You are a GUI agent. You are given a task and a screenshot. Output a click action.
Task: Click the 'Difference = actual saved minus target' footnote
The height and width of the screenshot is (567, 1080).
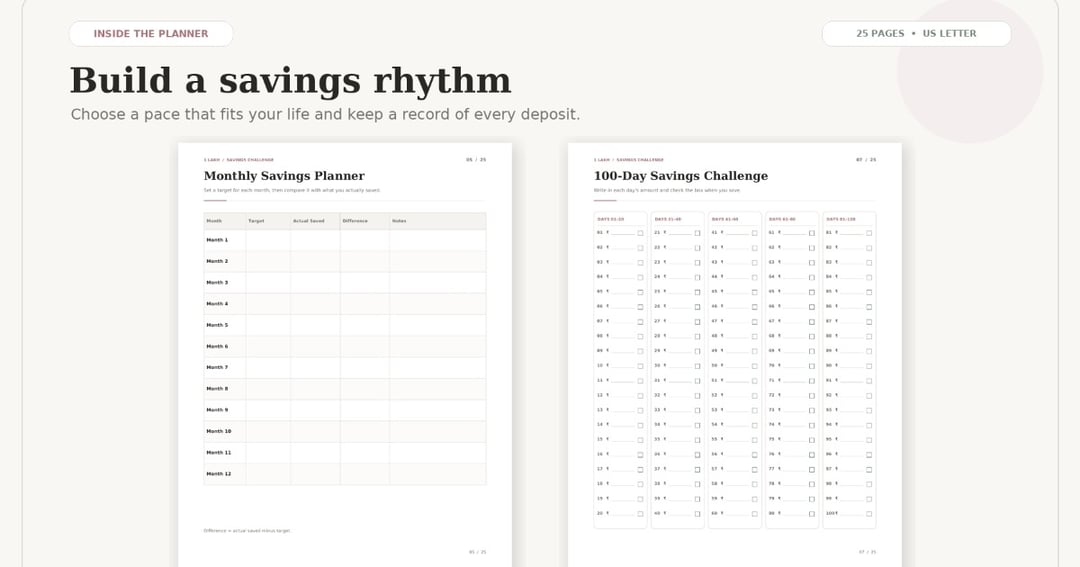[x=247, y=530]
